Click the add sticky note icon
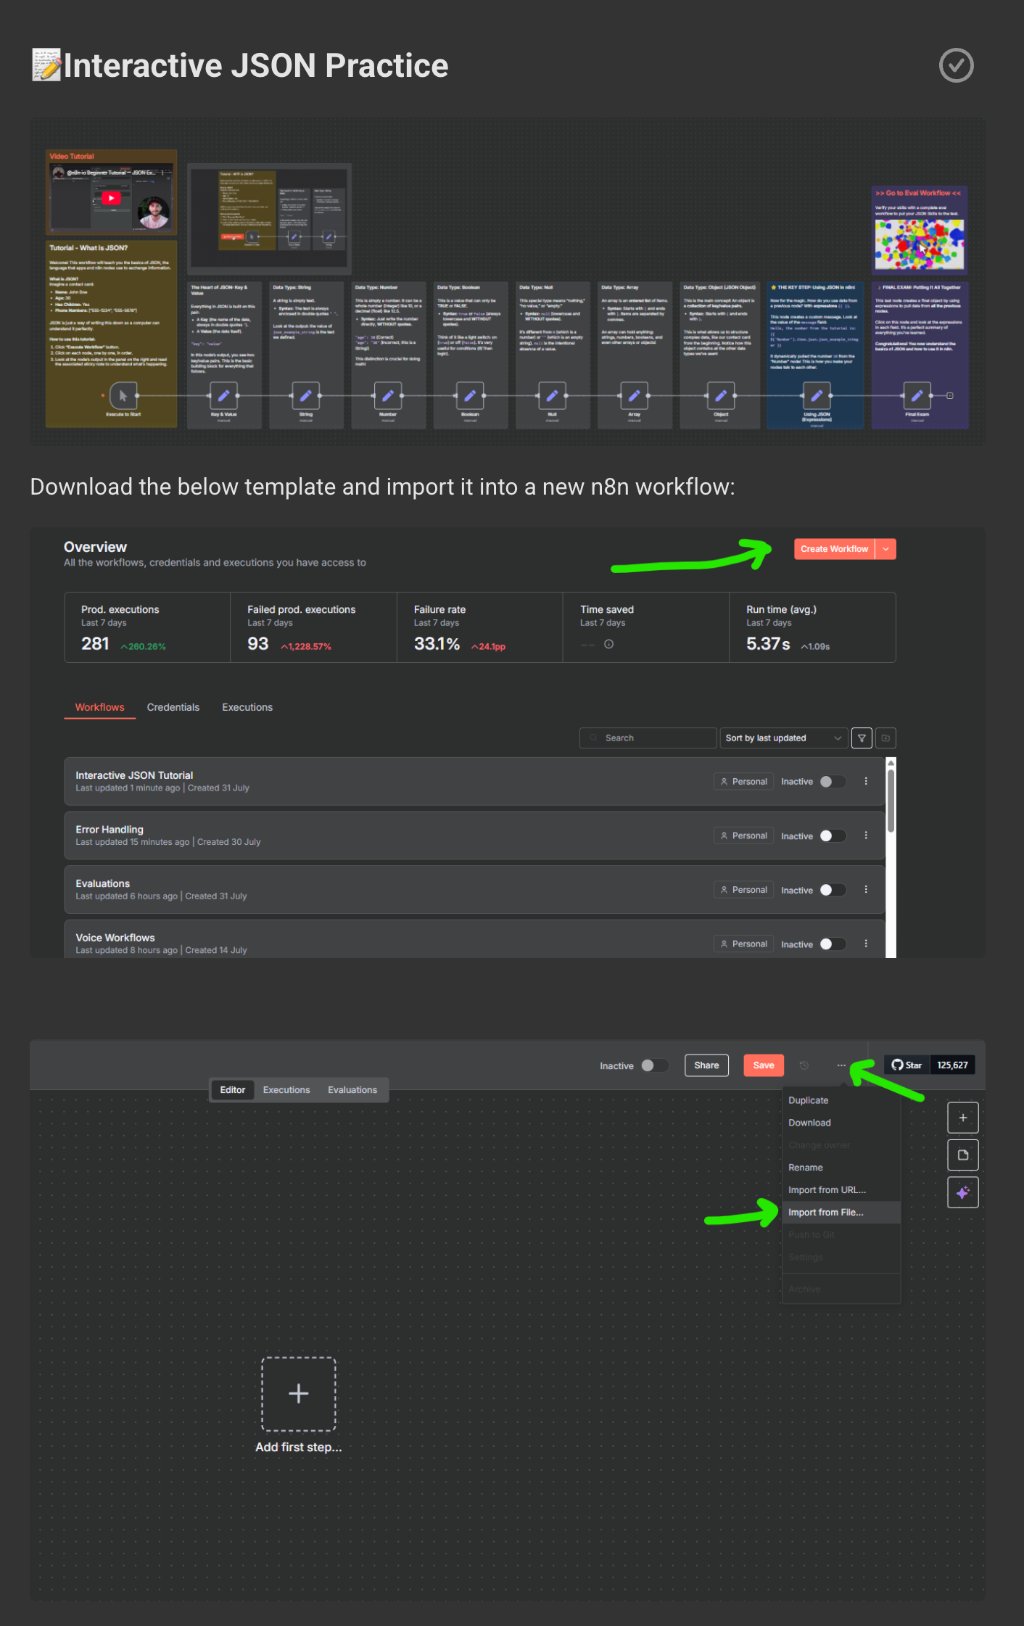The width and height of the screenshot is (1024, 1626). 963,1155
